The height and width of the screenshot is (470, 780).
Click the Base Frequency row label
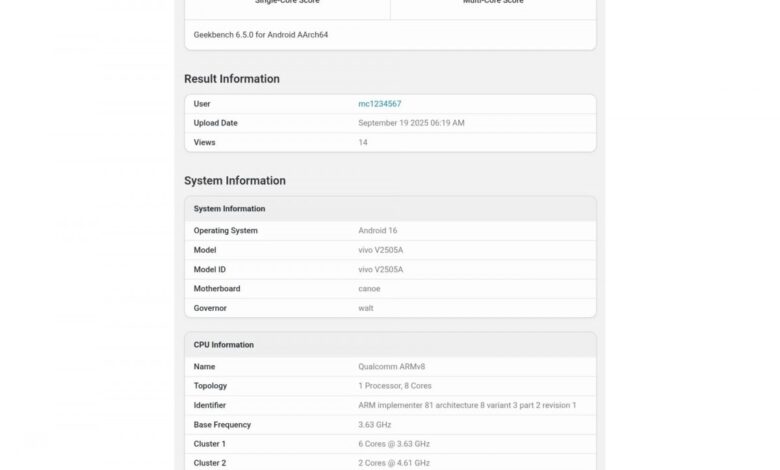(222, 425)
